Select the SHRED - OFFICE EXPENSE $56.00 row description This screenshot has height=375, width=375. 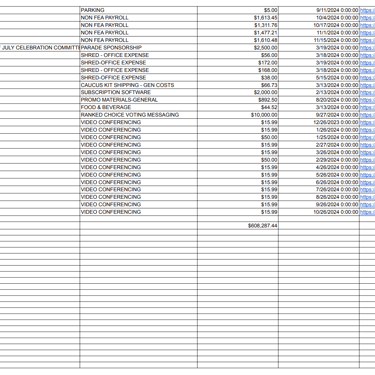pos(138,55)
